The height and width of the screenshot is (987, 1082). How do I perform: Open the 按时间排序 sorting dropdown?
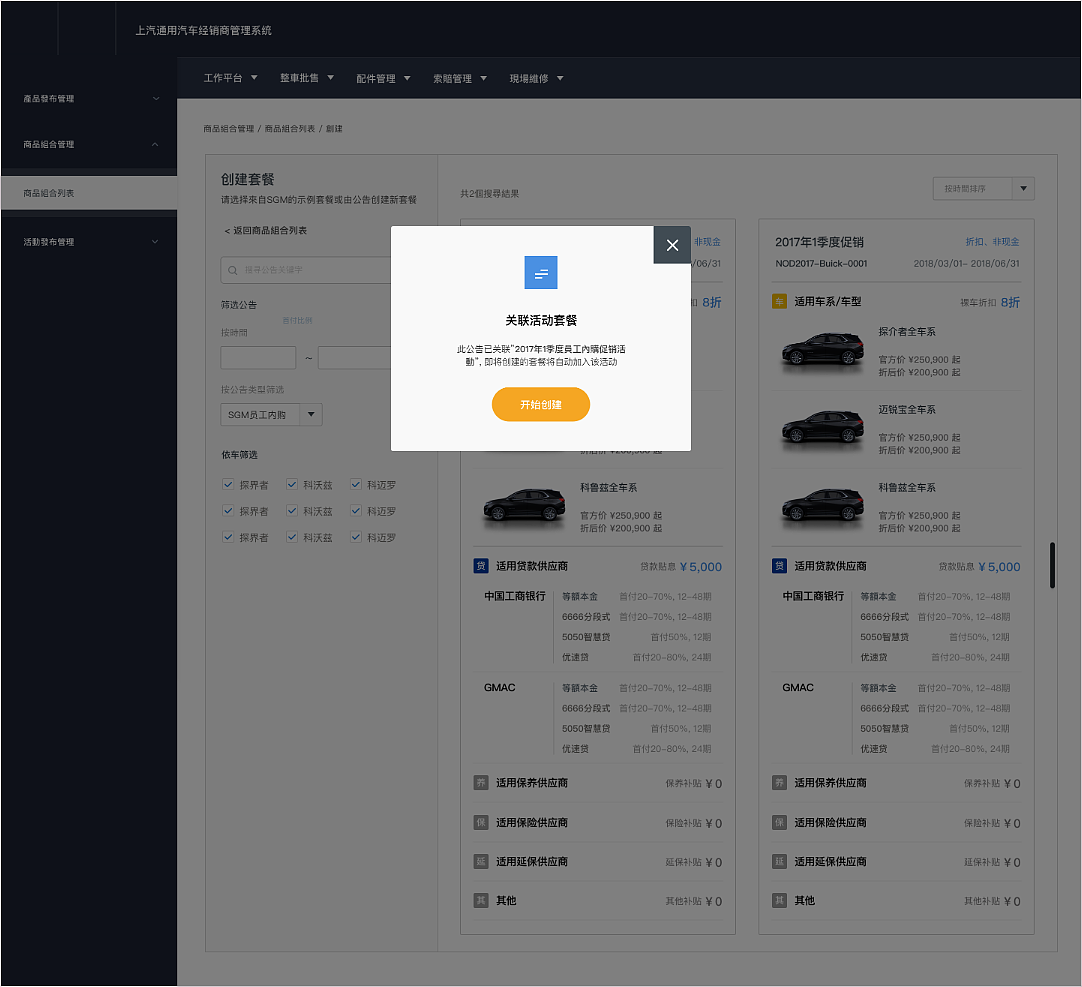pyautogui.click(x=983, y=188)
